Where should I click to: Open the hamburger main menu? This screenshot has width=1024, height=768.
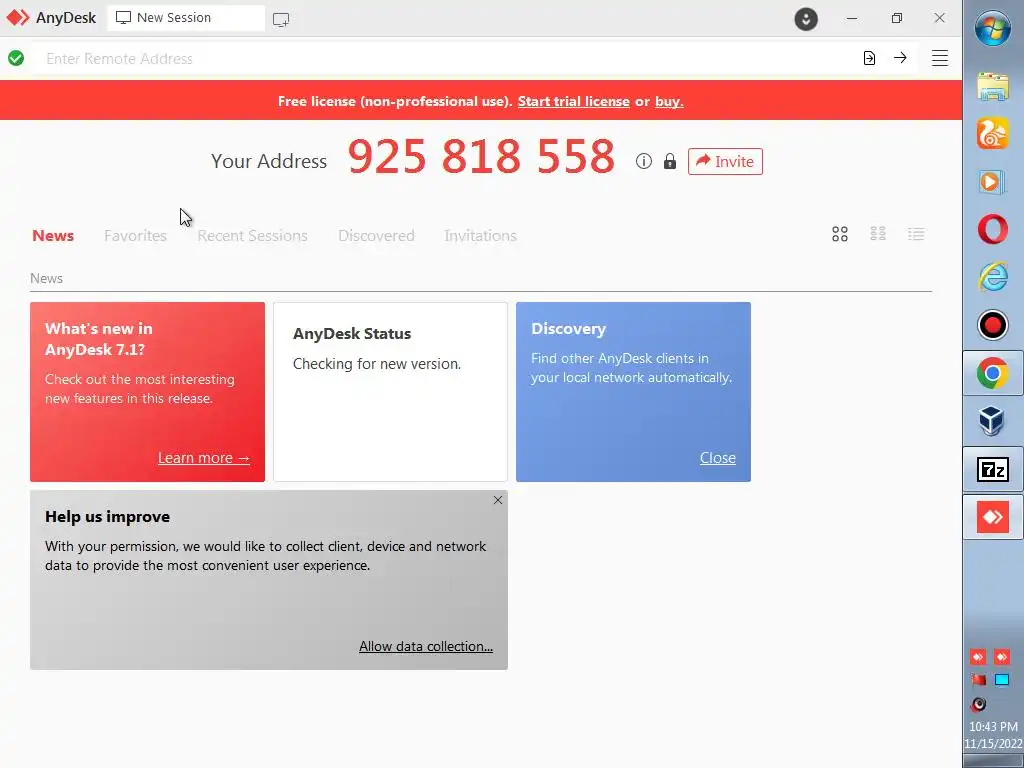coord(940,58)
